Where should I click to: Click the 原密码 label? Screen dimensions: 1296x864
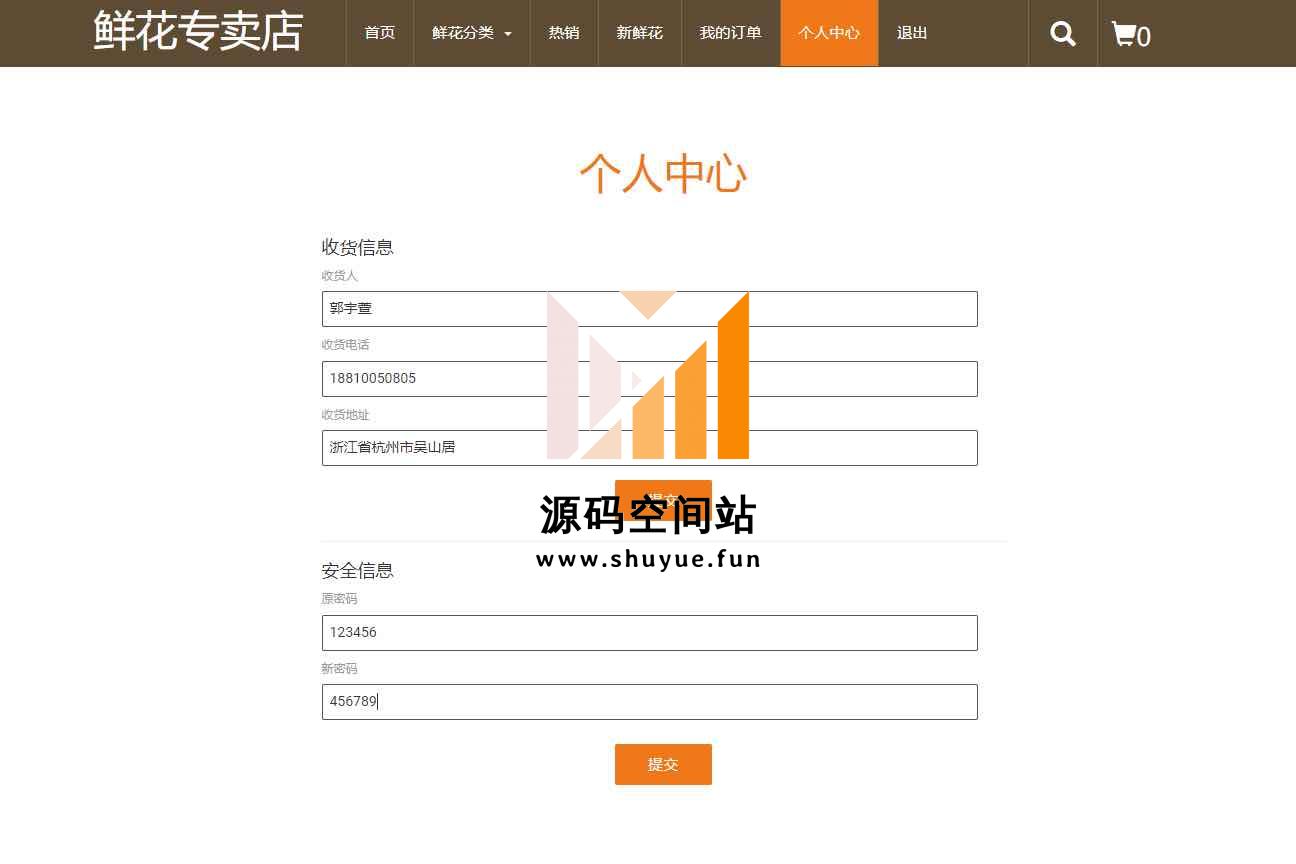339,599
